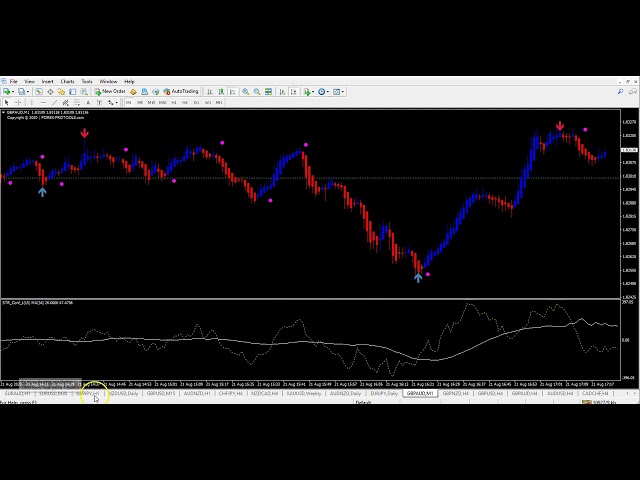Select the trendline drawing tool
The height and width of the screenshot is (480, 640).
[x=52, y=102]
